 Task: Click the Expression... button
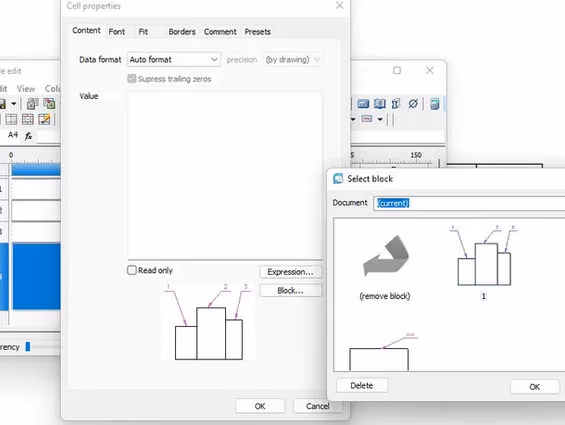tap(290, 272)
